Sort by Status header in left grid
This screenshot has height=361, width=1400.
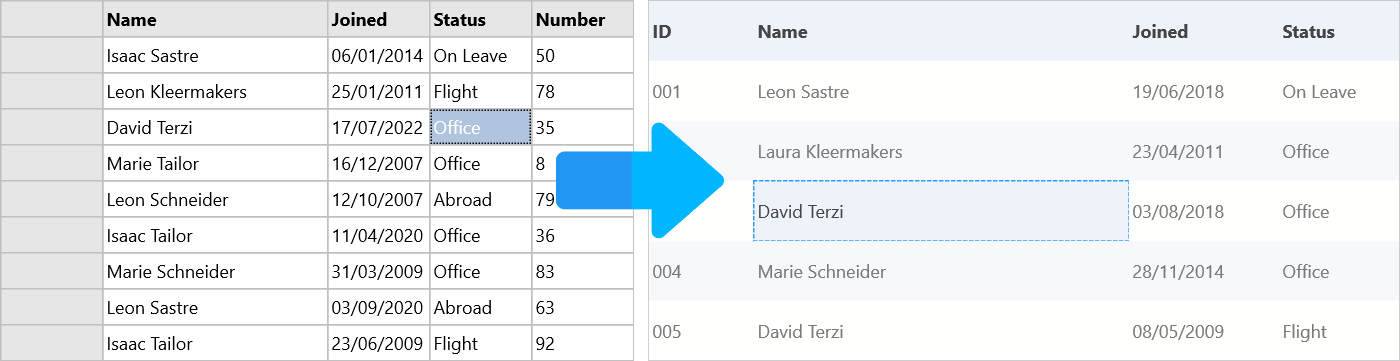point(481,19)
